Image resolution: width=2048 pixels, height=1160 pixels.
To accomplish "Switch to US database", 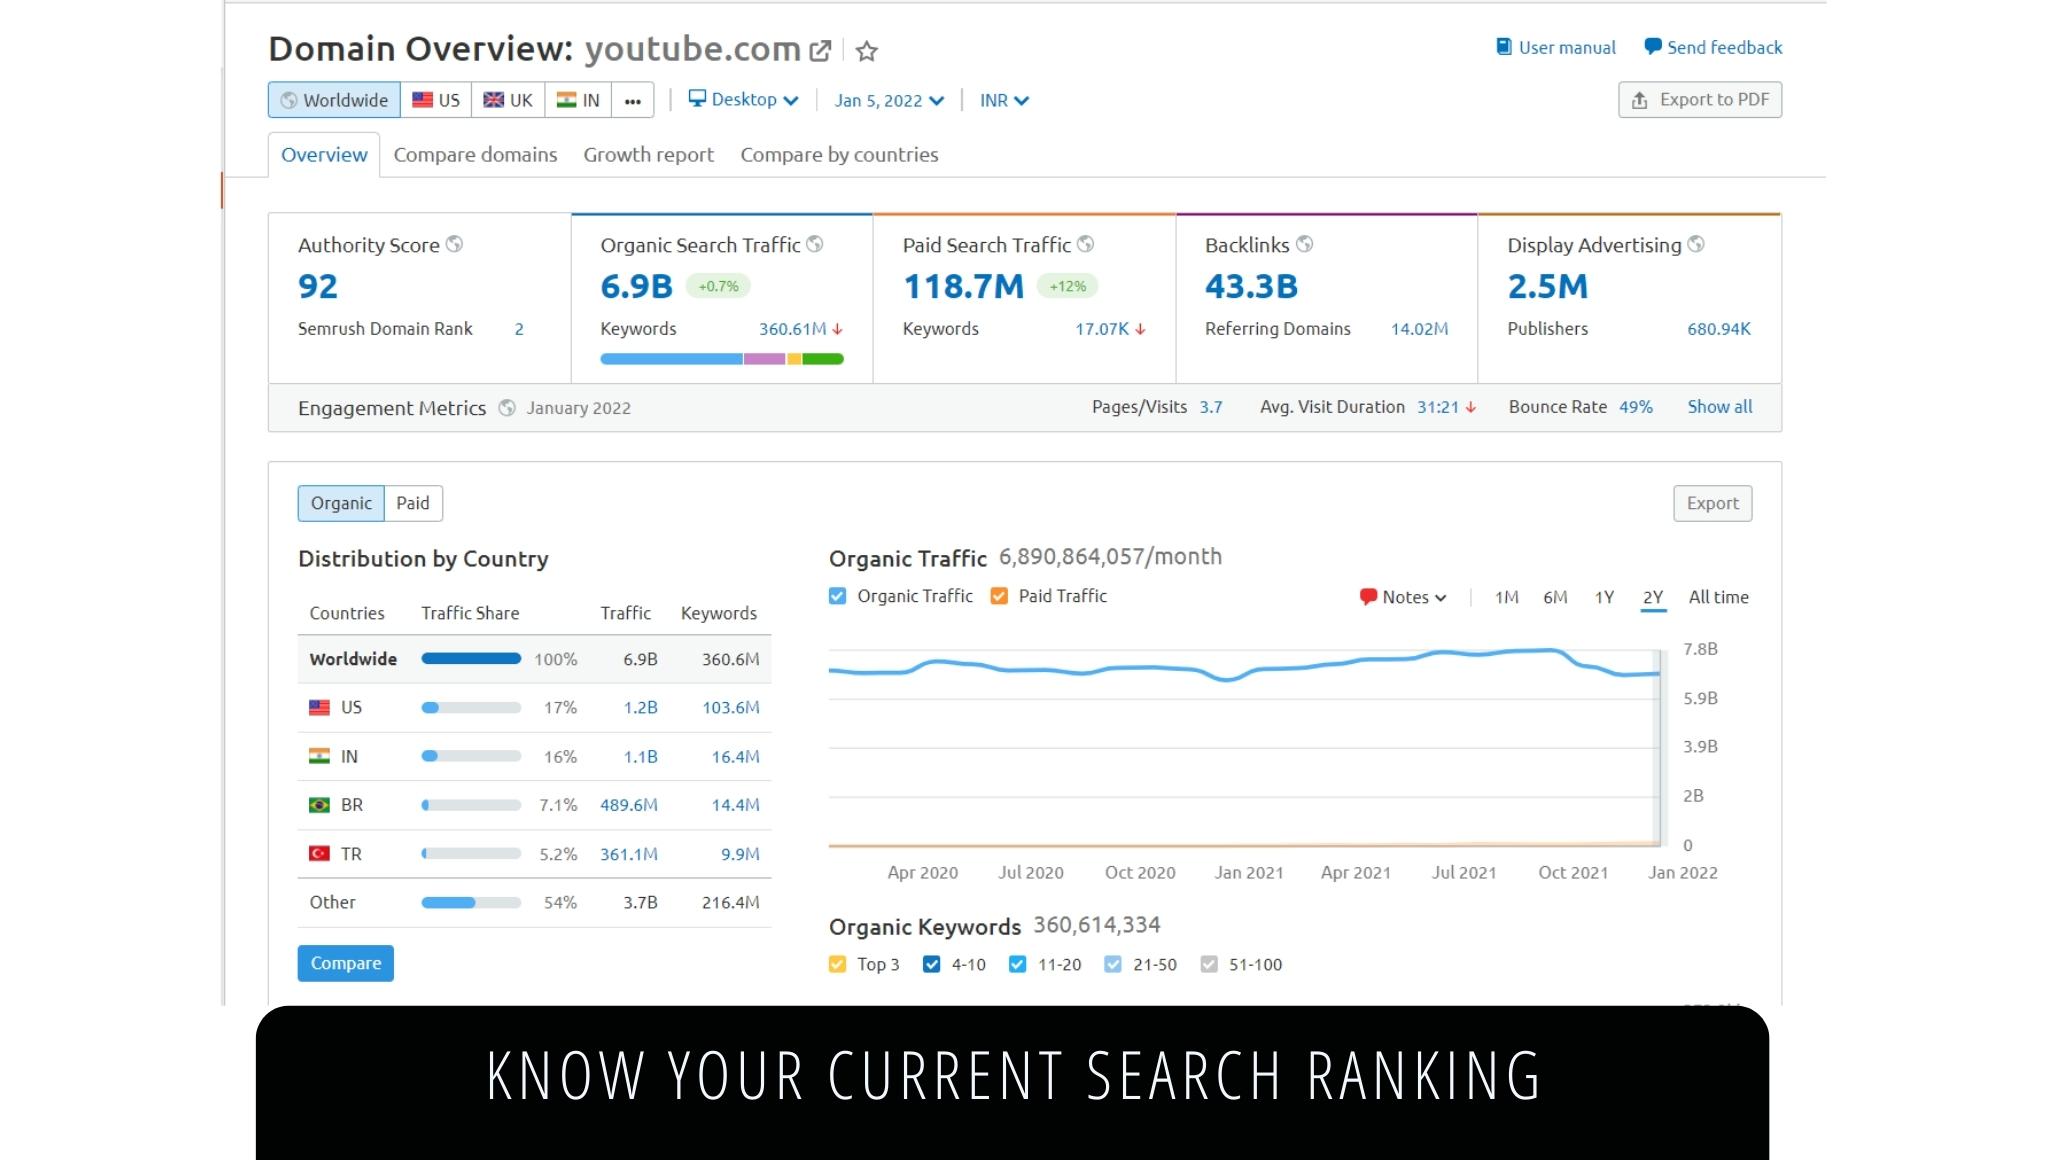I will point(436,100).
